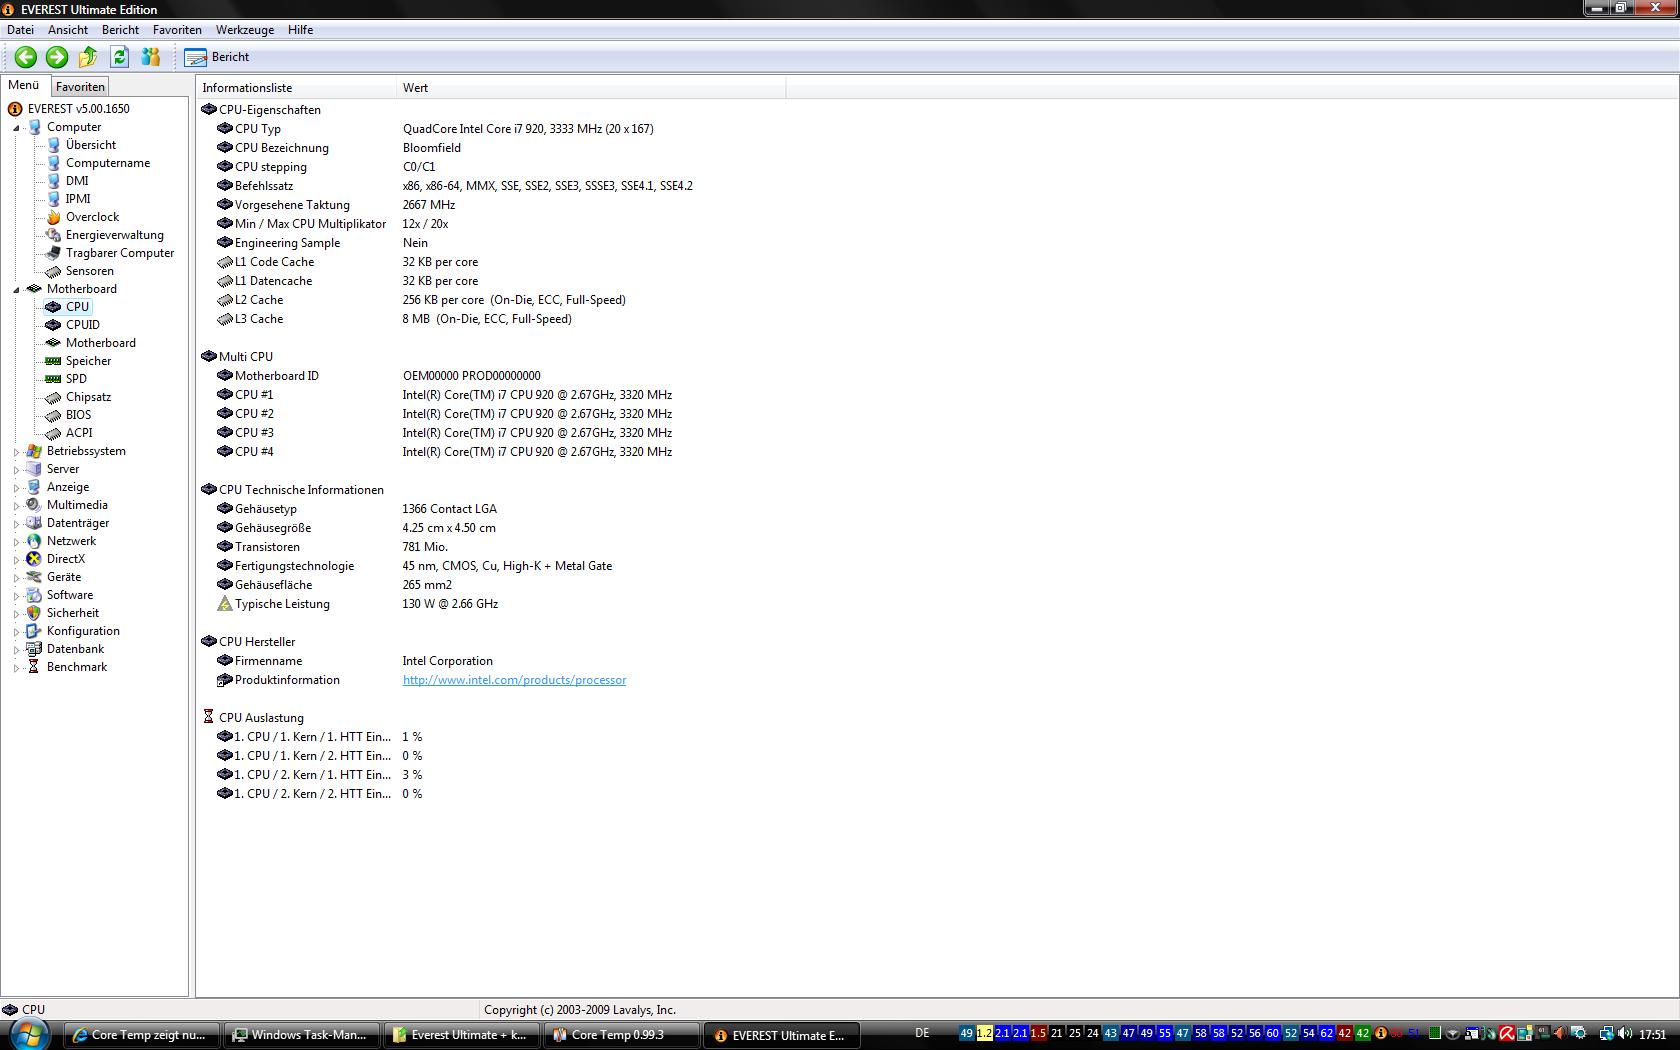Viewport: 1680px width, 1050px height.
Task: Expand the Server tree node
Action: click(x=16, y=470)
